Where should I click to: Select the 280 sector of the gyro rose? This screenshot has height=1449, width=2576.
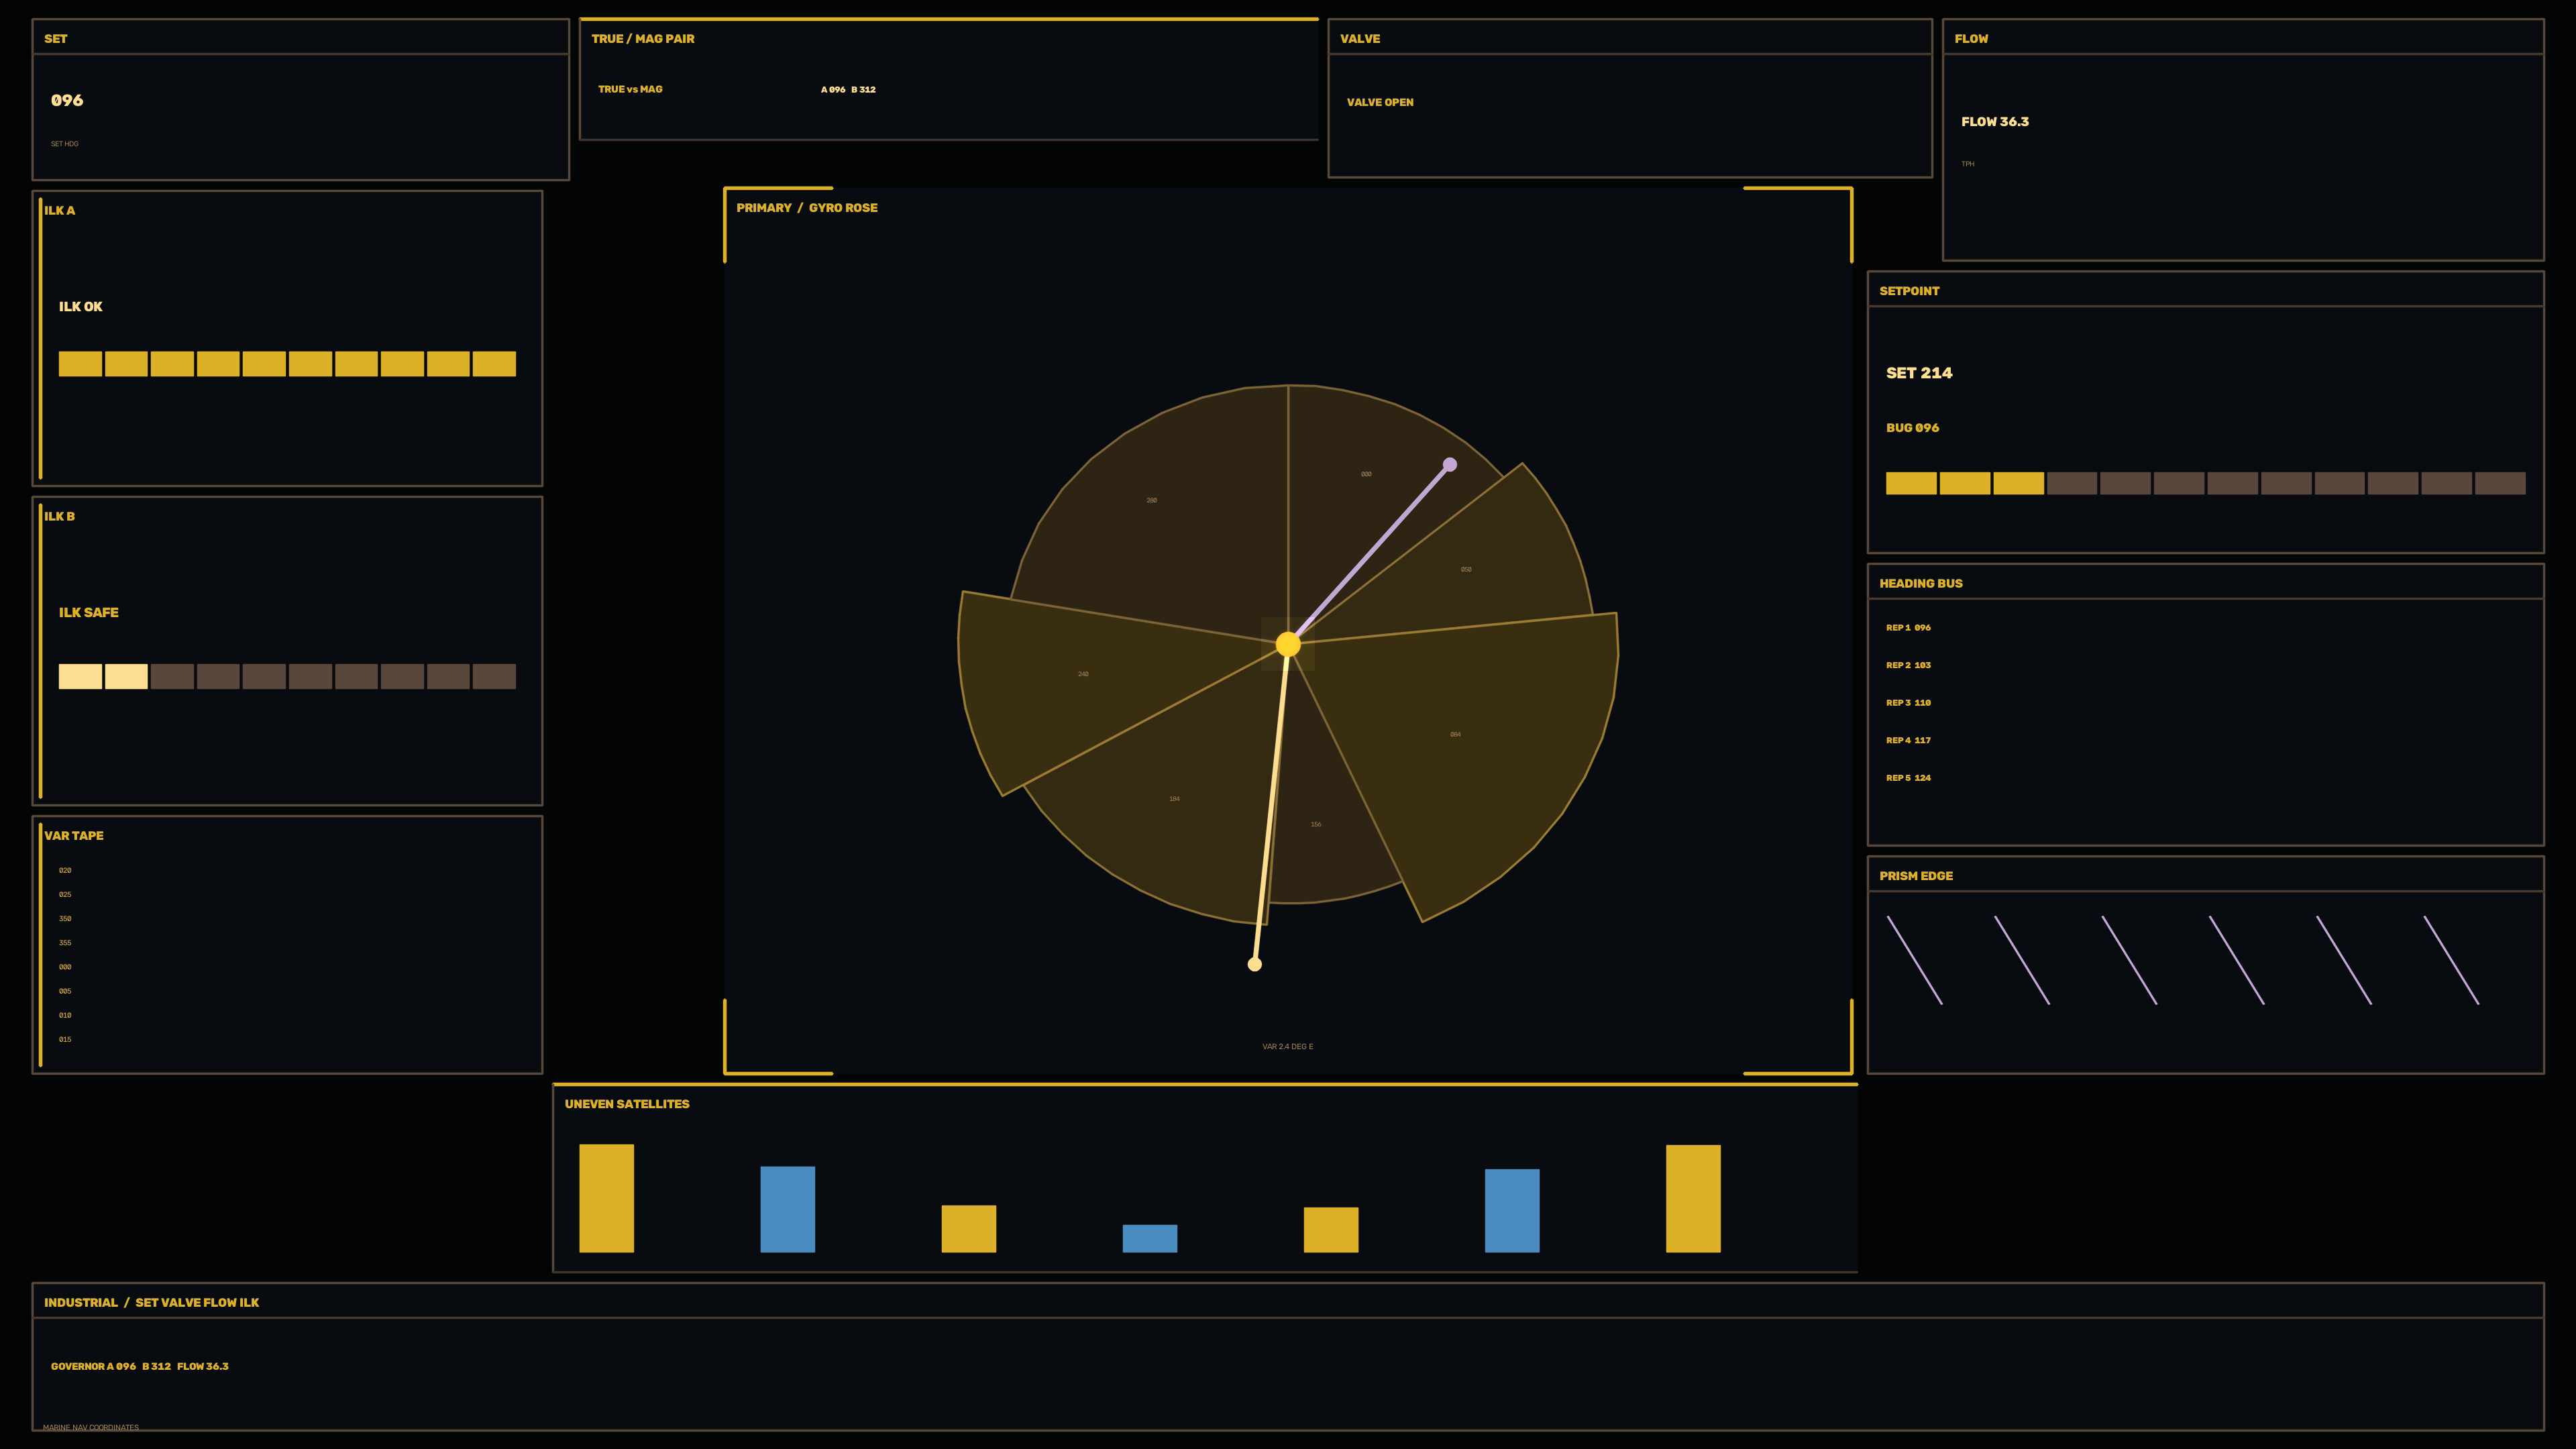coord(1152,500)
